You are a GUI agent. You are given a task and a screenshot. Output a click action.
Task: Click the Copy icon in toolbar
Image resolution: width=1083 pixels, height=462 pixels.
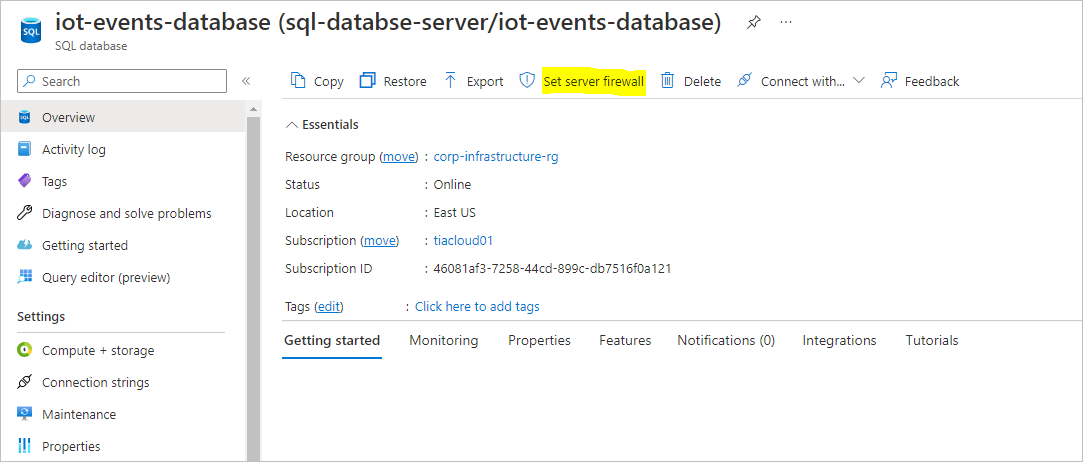298,81
